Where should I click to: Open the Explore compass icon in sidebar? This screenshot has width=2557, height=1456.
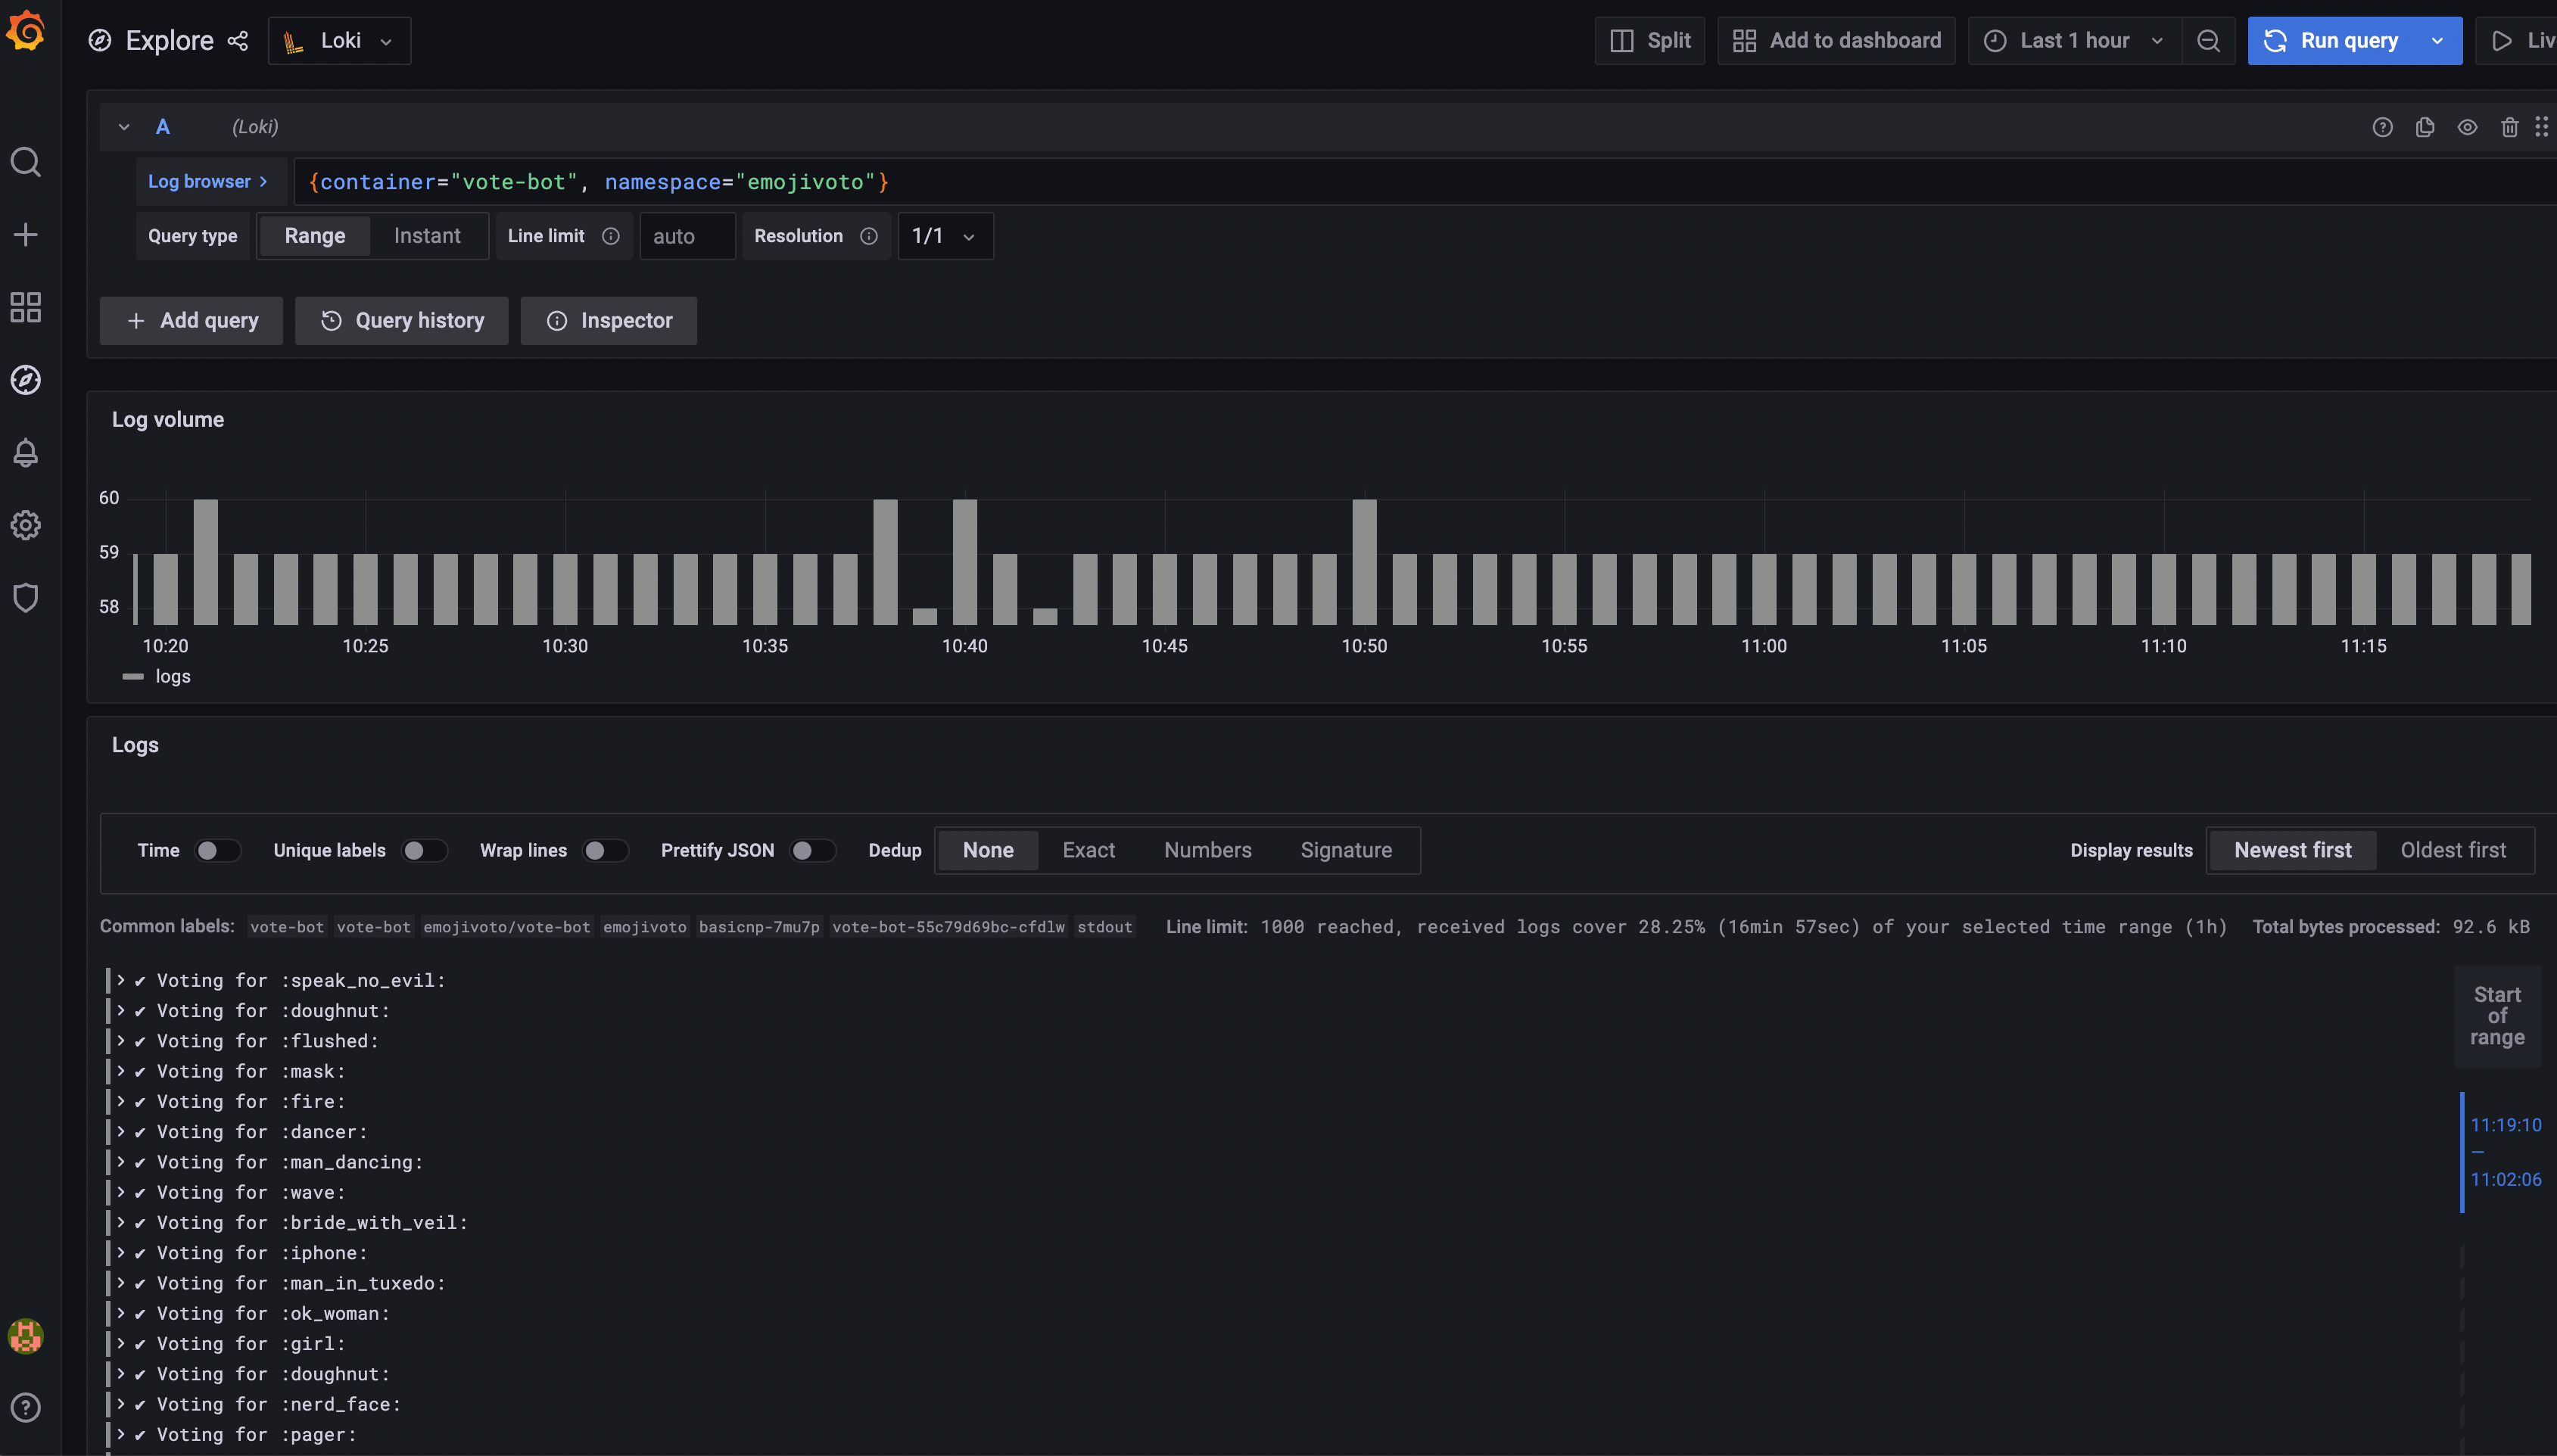(26, 380)
